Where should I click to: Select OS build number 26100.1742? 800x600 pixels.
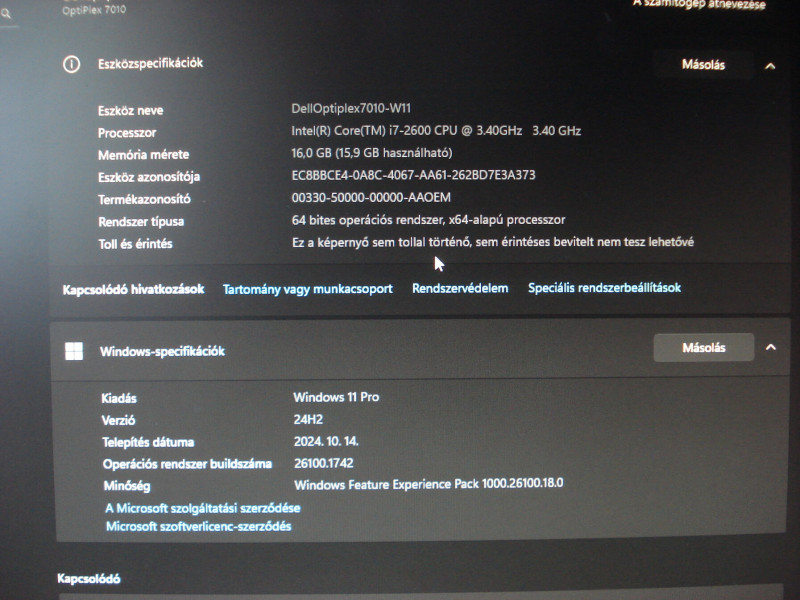coord(324,463)
